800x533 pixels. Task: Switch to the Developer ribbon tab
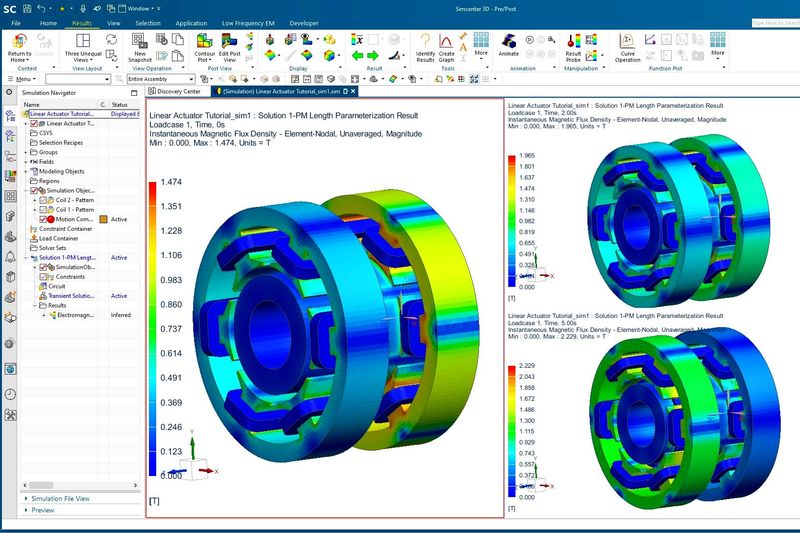[304, 23]
